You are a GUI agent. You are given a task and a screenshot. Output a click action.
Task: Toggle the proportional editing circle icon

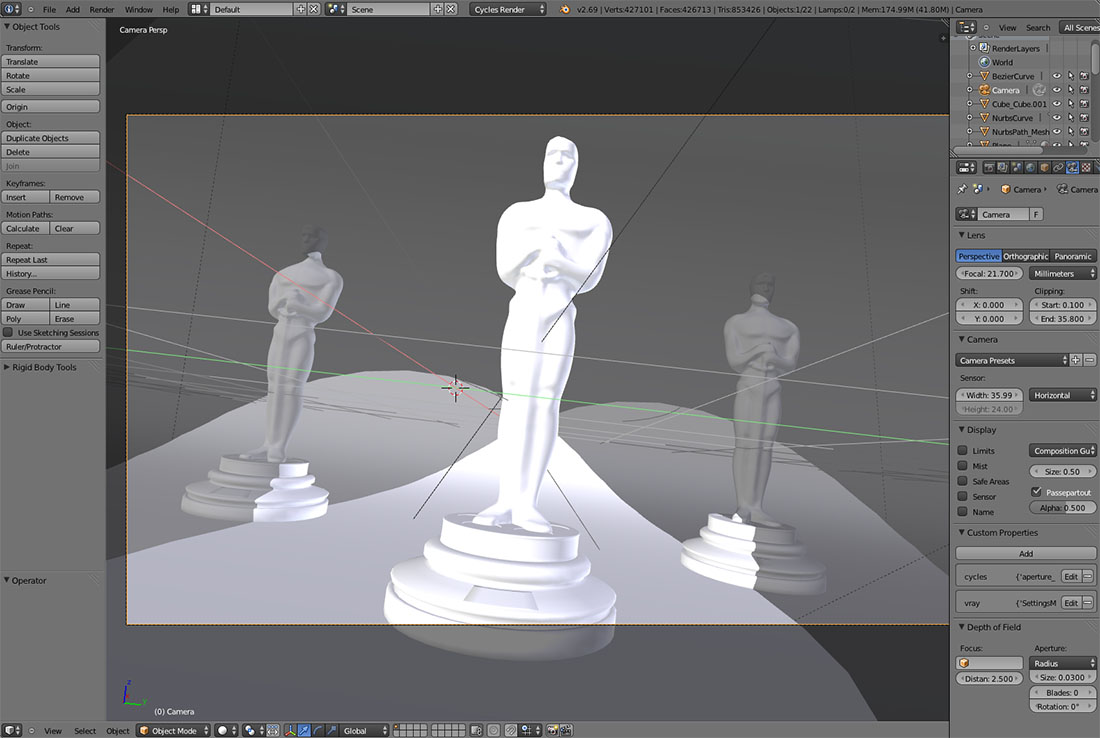tap(494, 730)
